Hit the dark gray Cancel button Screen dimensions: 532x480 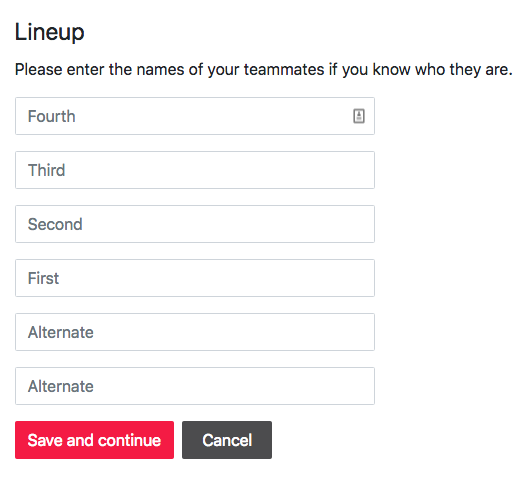point(227,440)
